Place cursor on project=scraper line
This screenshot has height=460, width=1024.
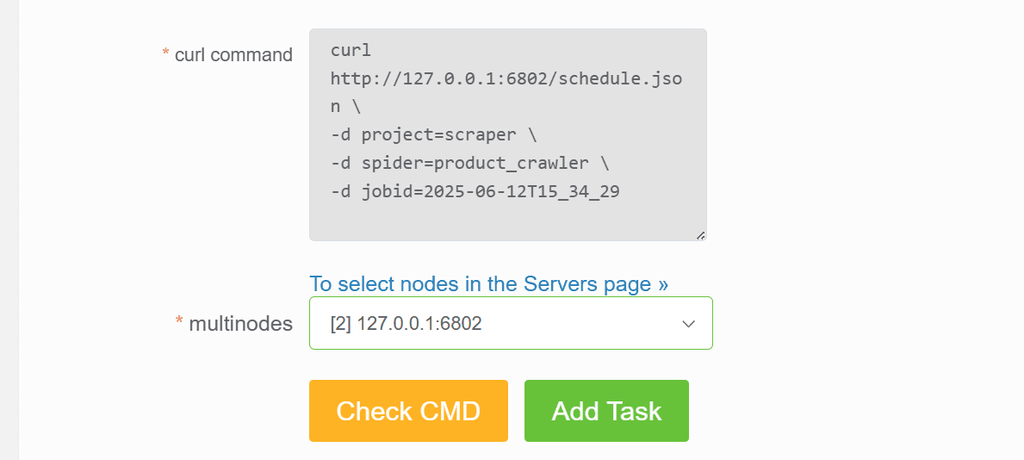(434, 135)
